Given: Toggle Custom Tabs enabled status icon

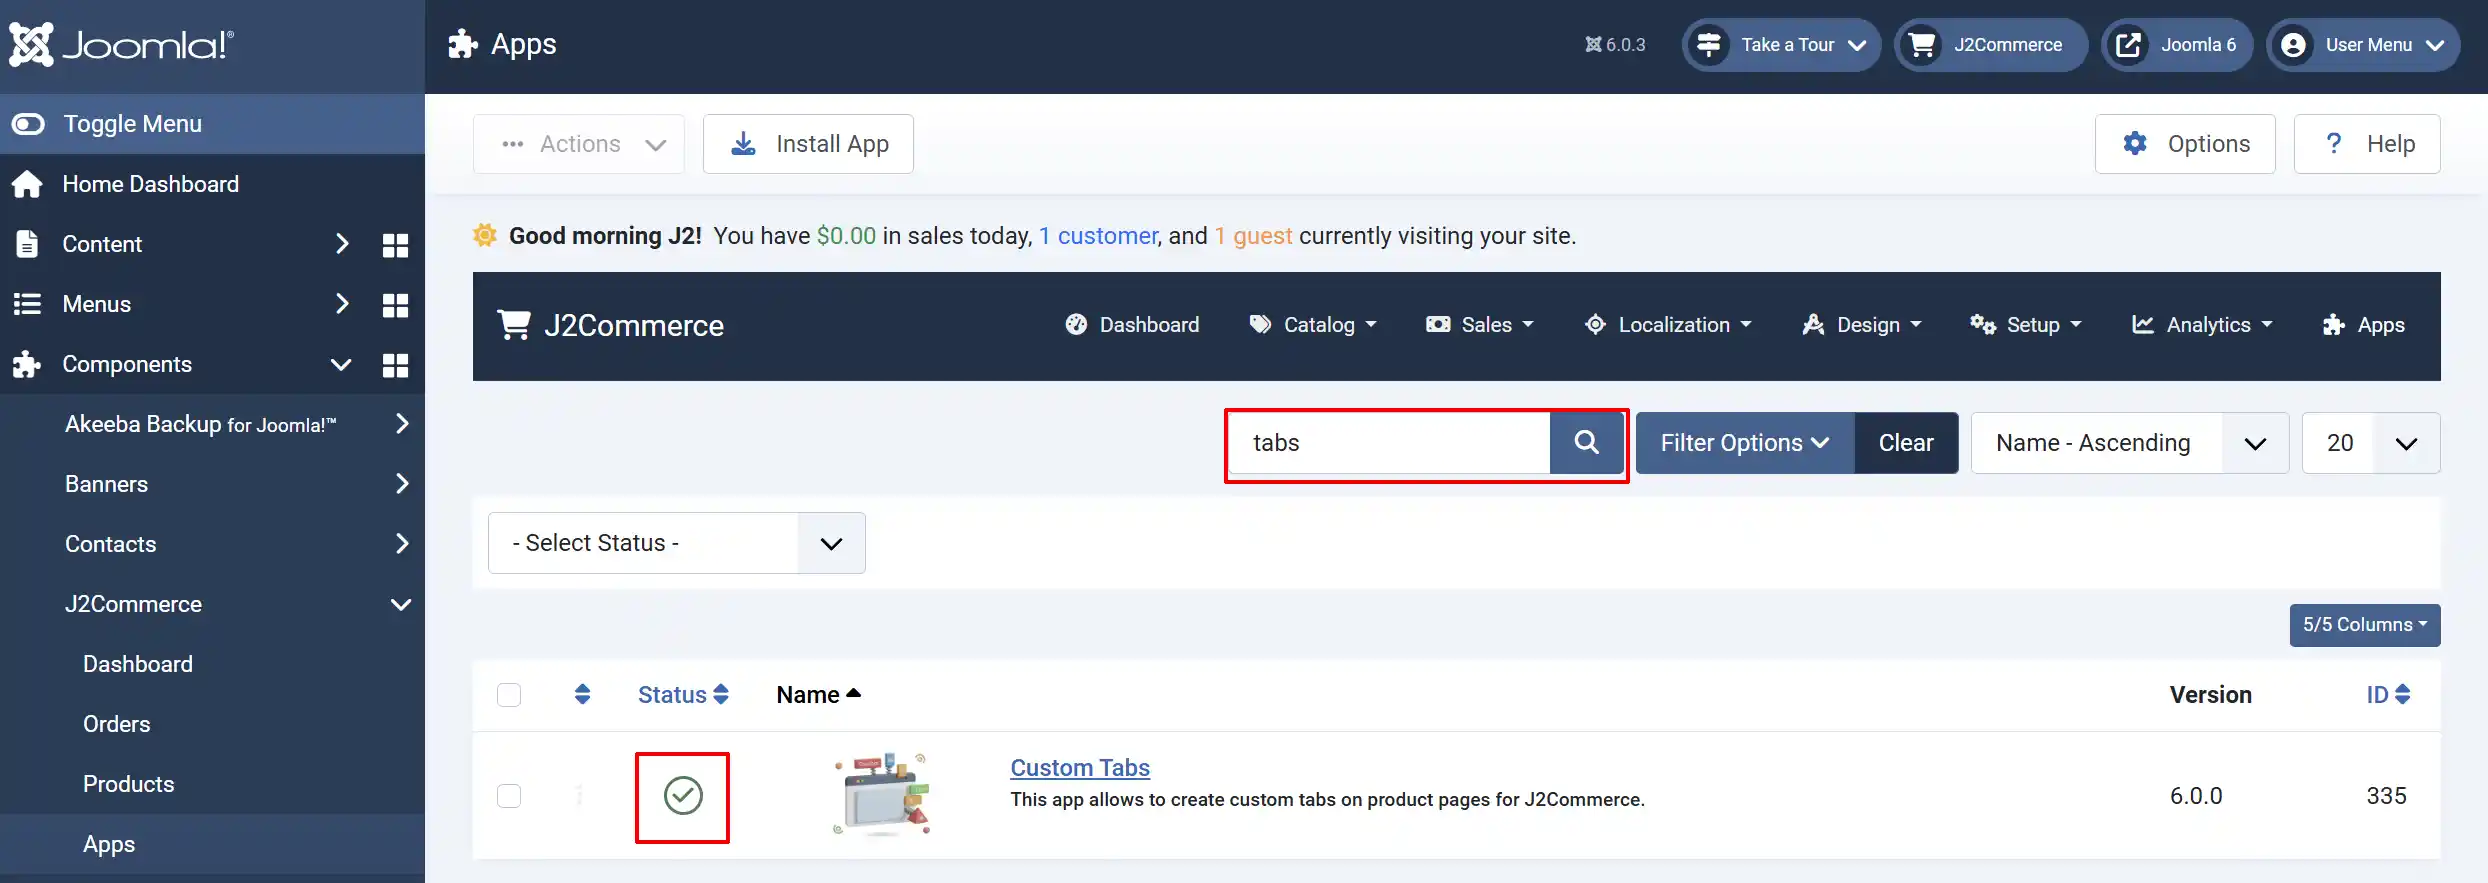Looking at the screenshot, I should click(x=683, y=796).
